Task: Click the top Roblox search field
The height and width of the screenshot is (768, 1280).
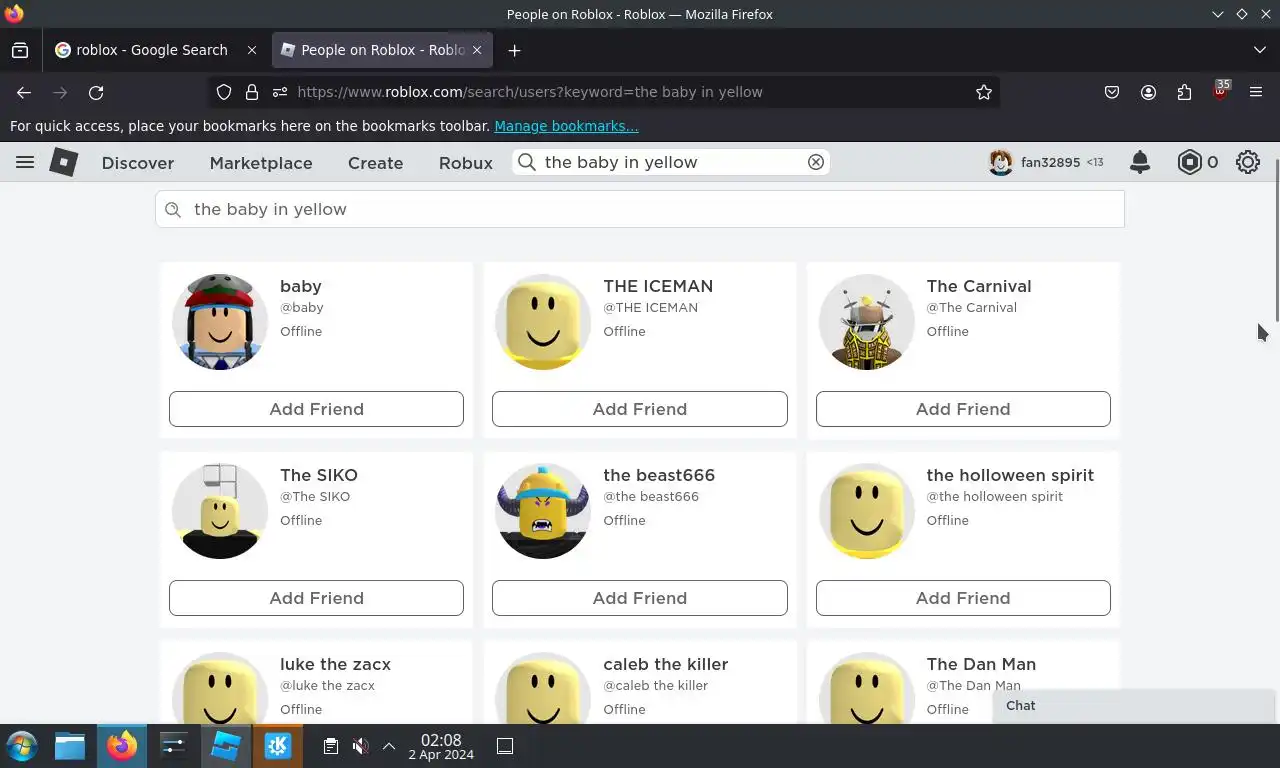Action: [671, 162]
